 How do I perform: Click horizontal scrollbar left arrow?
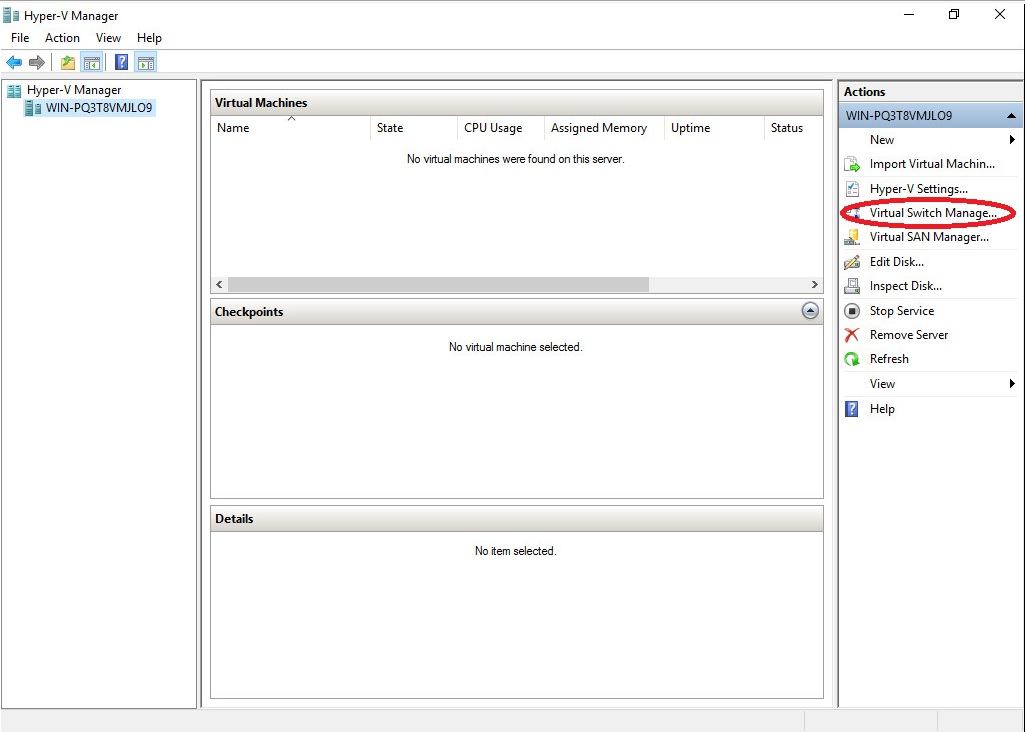tap(220, 284)
